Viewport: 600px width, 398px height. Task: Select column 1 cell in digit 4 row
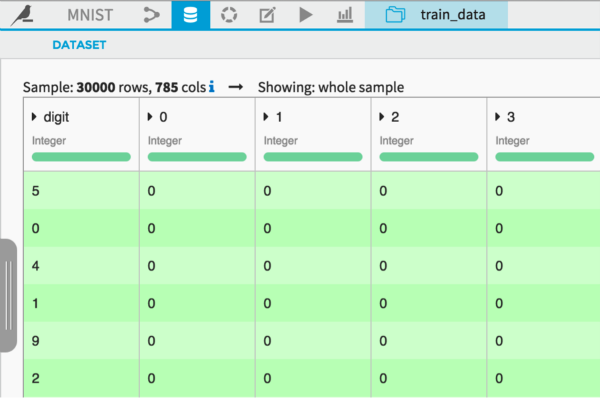pos(313,266)
